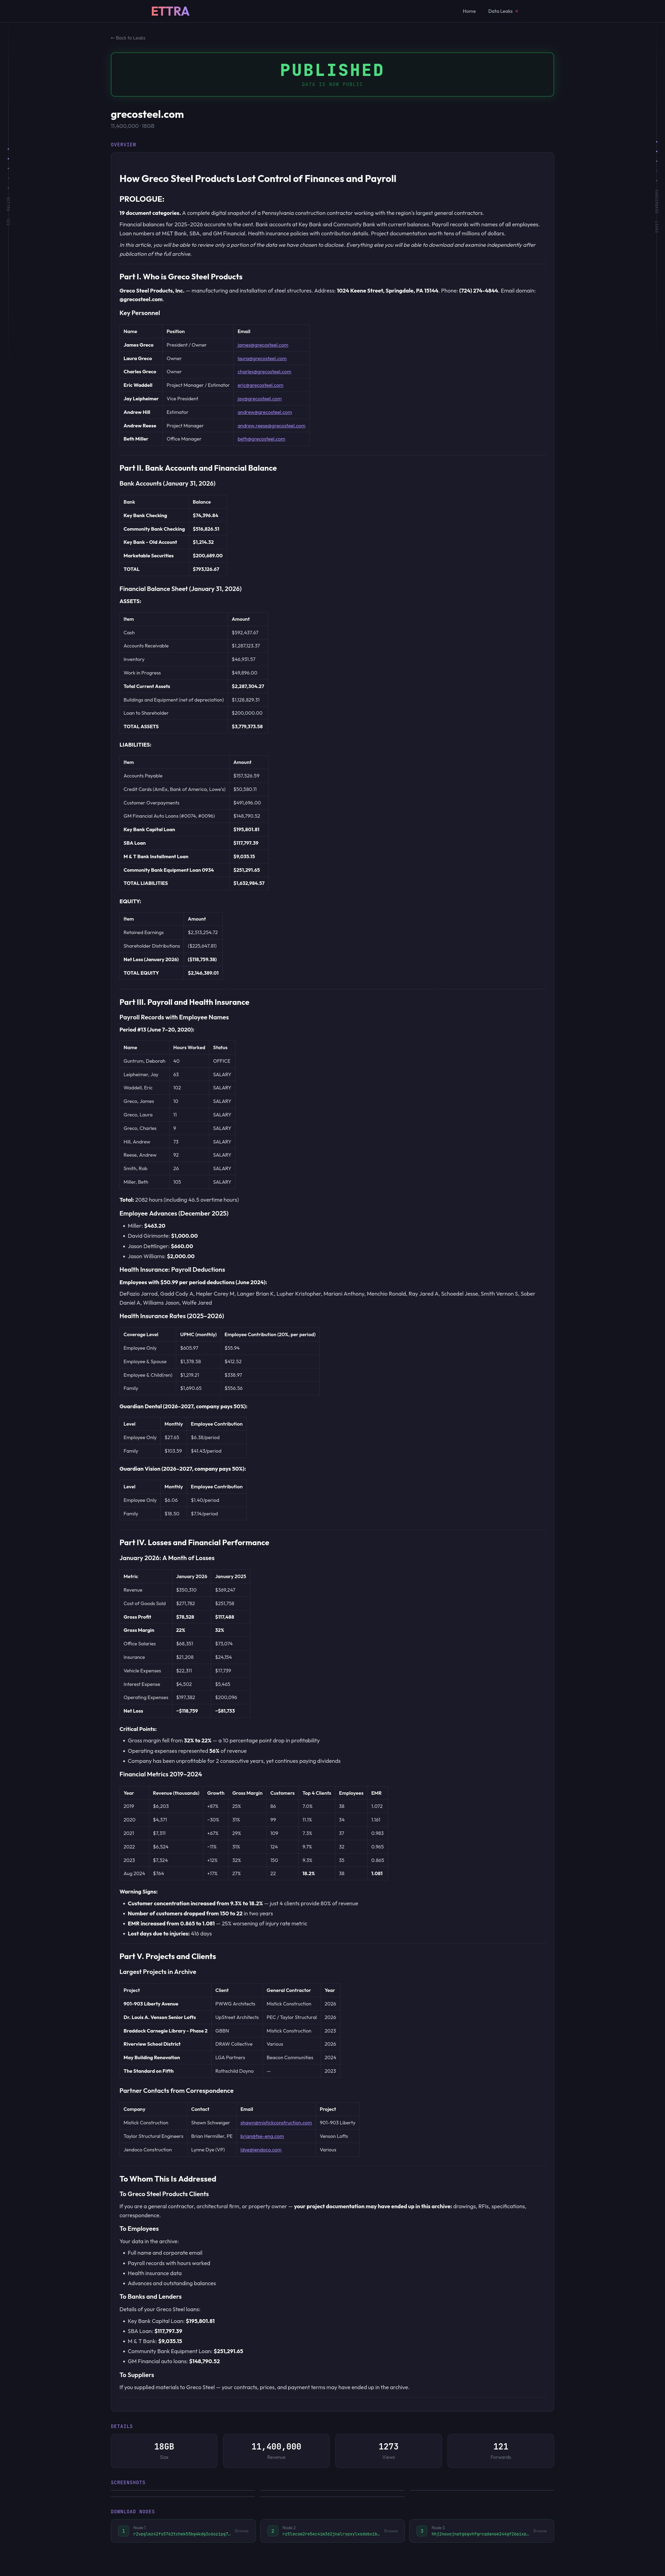Expand the Data Leaks dropdown
The image size is (665, 2576).
coord(503,11)
